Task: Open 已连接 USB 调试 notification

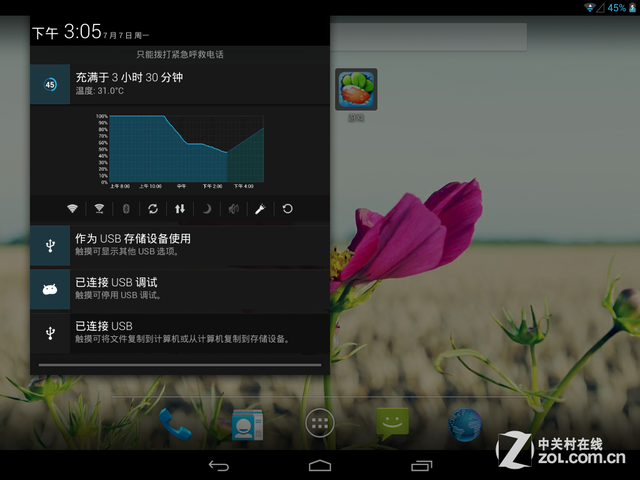Action: [180, 289]
